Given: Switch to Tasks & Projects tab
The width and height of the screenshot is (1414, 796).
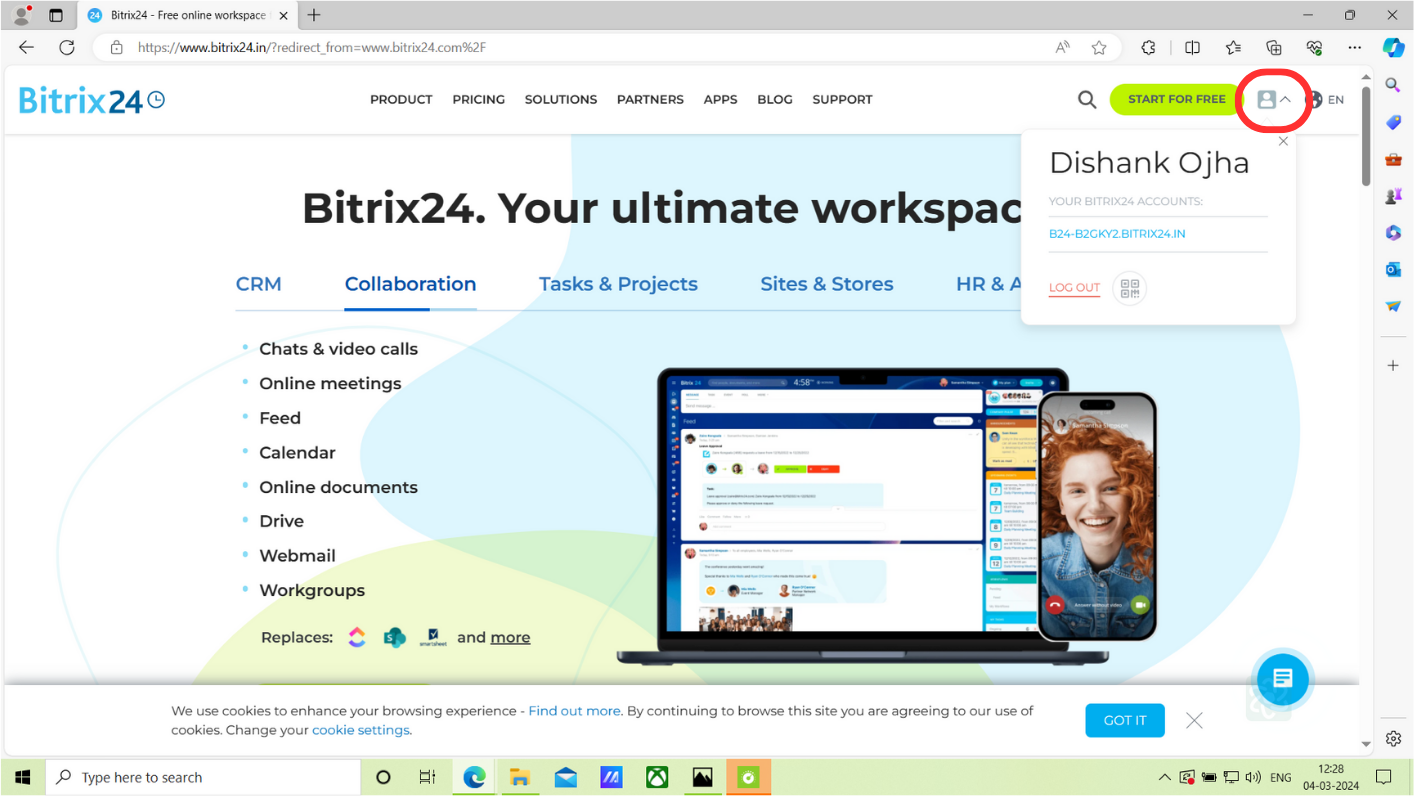Looking at the screenshot, I should pos(618,284).
